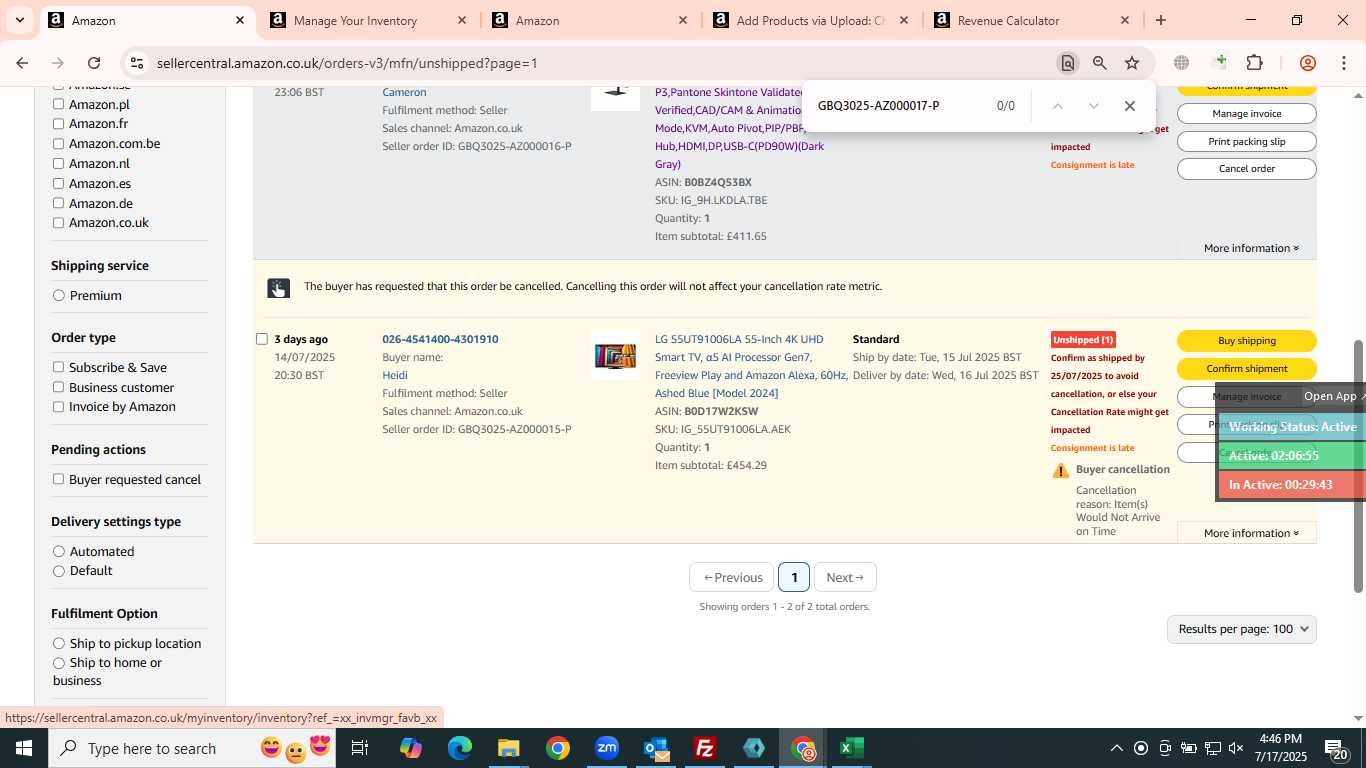The width and height of the screenshot is (1366, 768).
Task: Tick the Amazon.nl marketplace checkbox
Action: tap(58, 164)
